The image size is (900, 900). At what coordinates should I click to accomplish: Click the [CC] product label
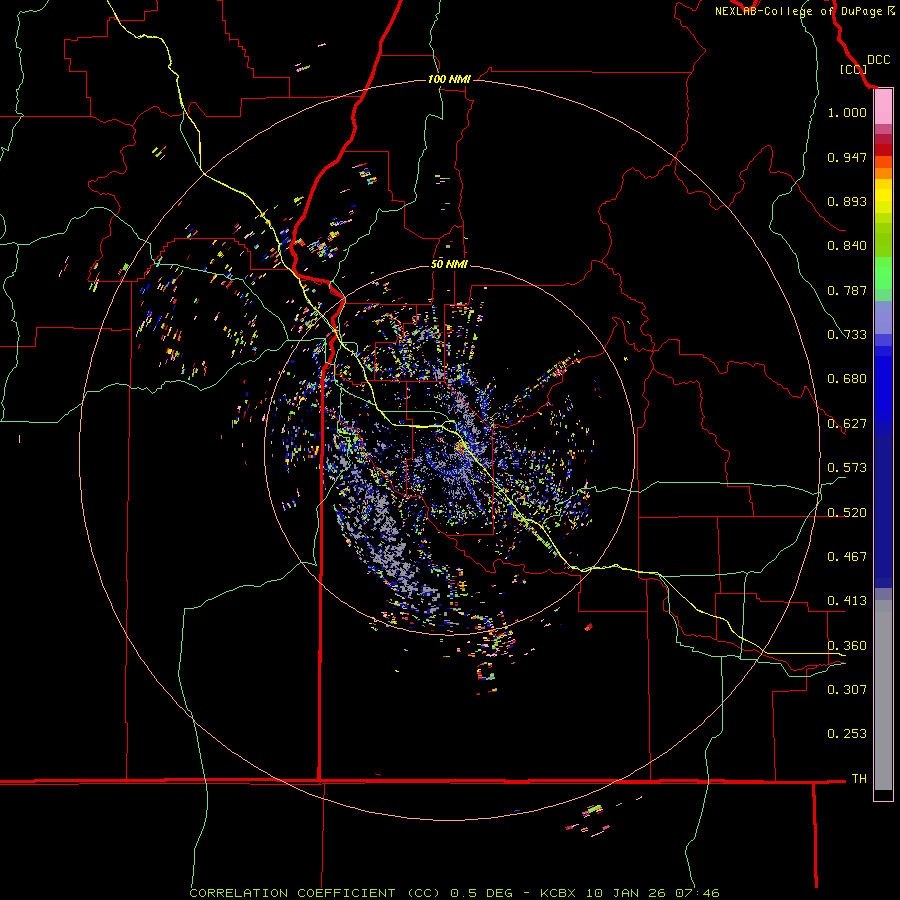click(853, 69)
